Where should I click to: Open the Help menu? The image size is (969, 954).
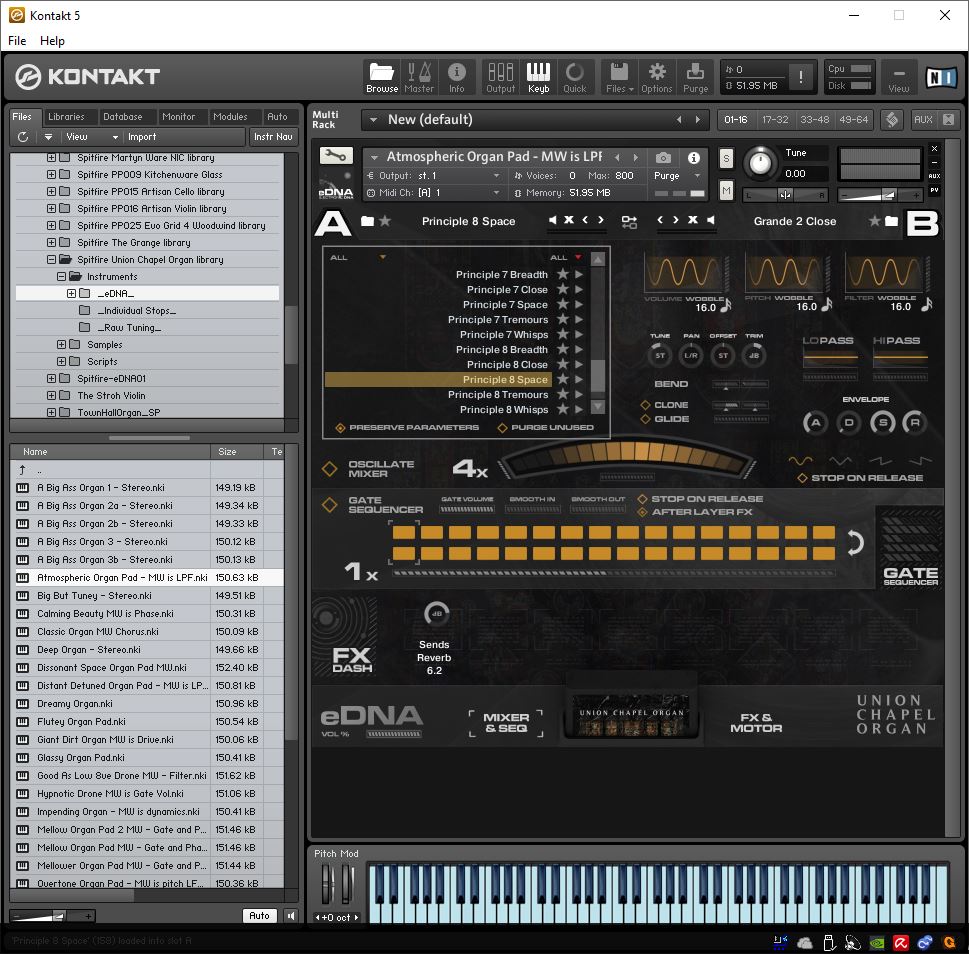coord(52,41)
